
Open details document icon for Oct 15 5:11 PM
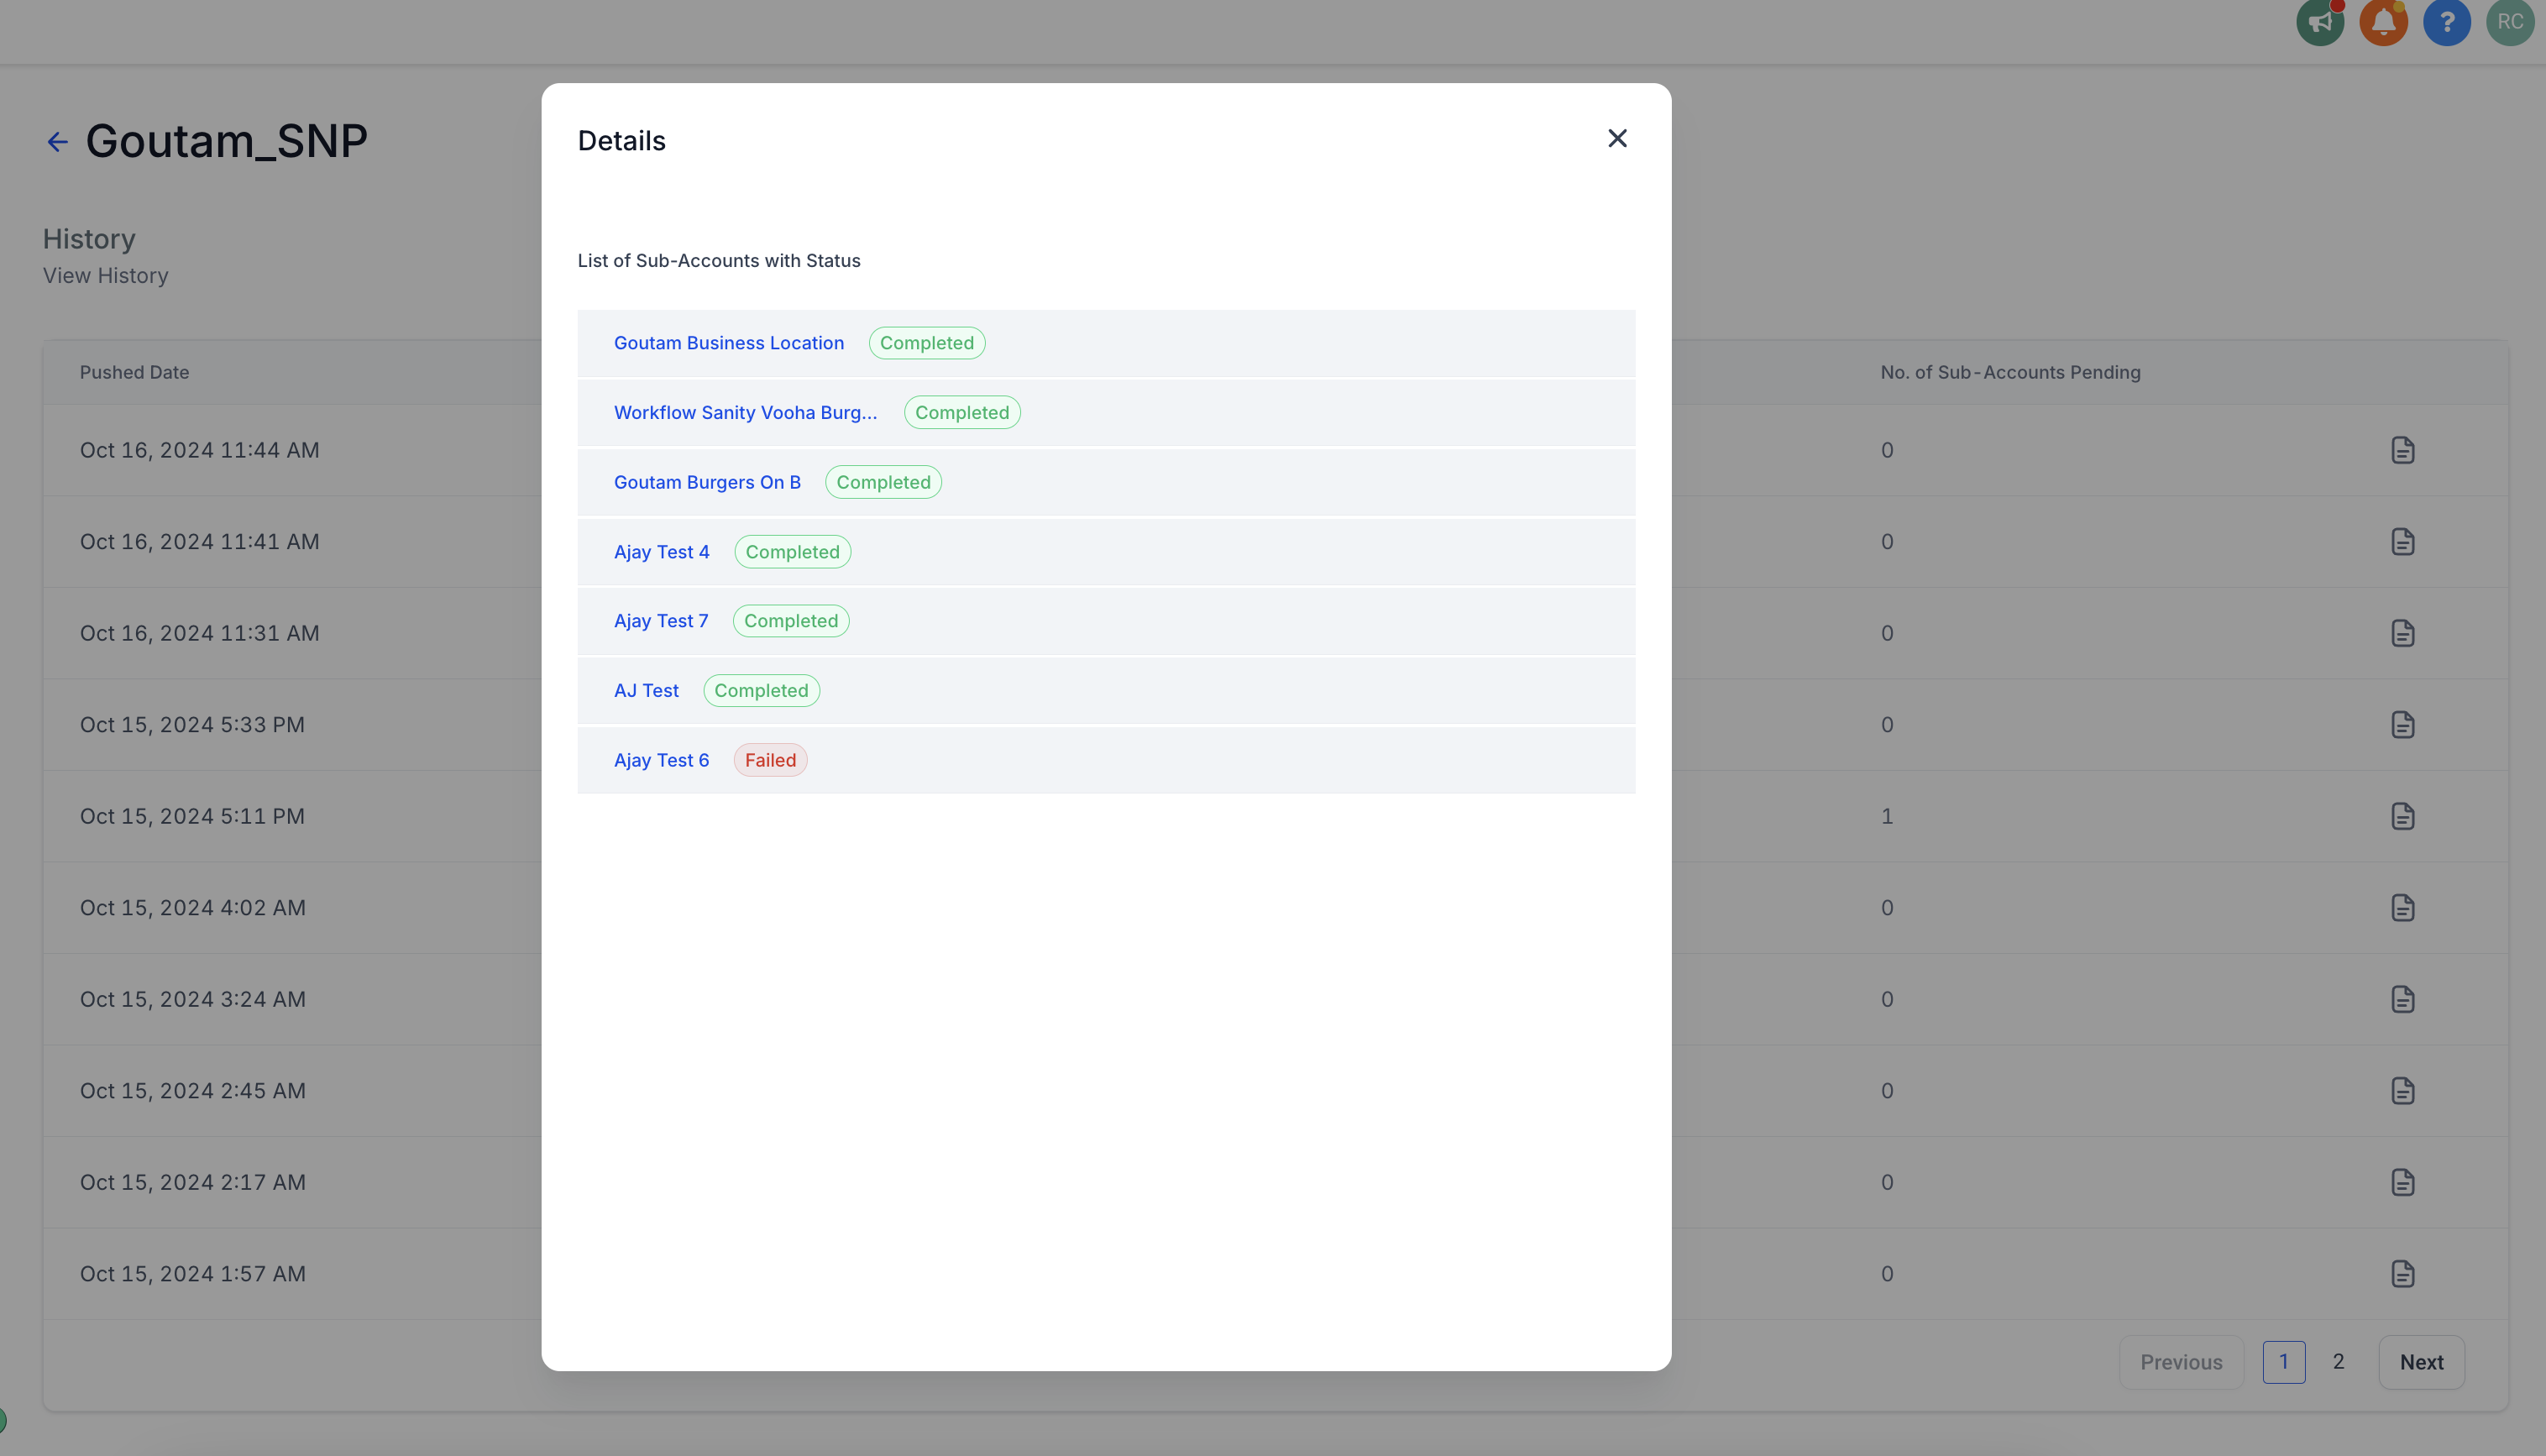coord(2402,816)
